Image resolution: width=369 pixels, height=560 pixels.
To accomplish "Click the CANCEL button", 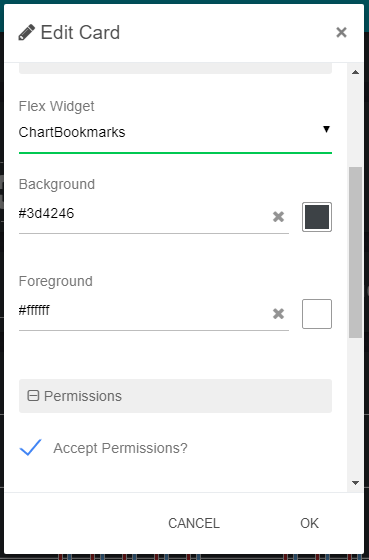I will 194,523.
